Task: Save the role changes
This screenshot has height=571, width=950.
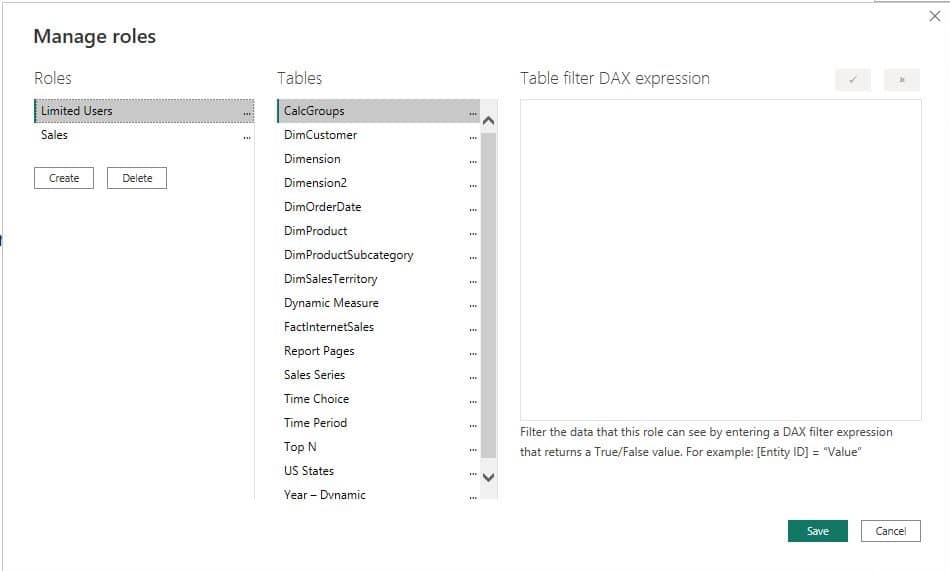Action: (817, 531)
